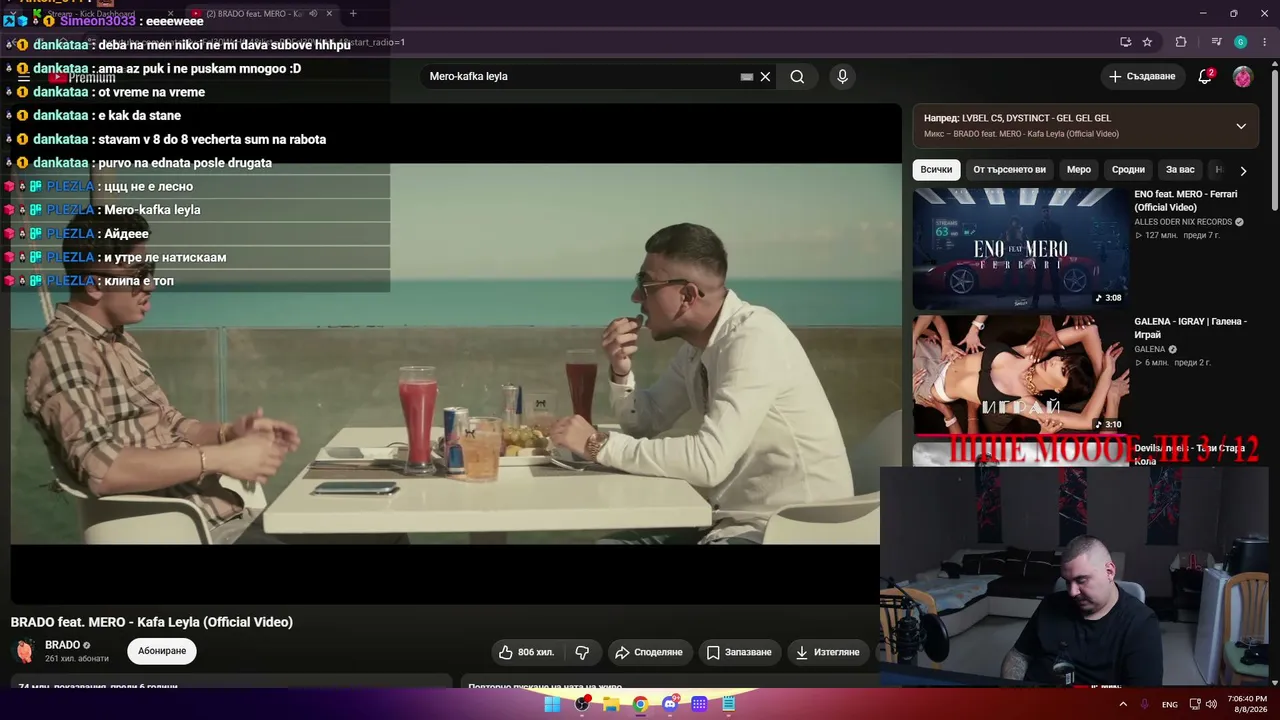The width and height of the screenshot is (1280, 720).
Task: Click the "261 хил. абонати" subscriber count
Action: 77,659
